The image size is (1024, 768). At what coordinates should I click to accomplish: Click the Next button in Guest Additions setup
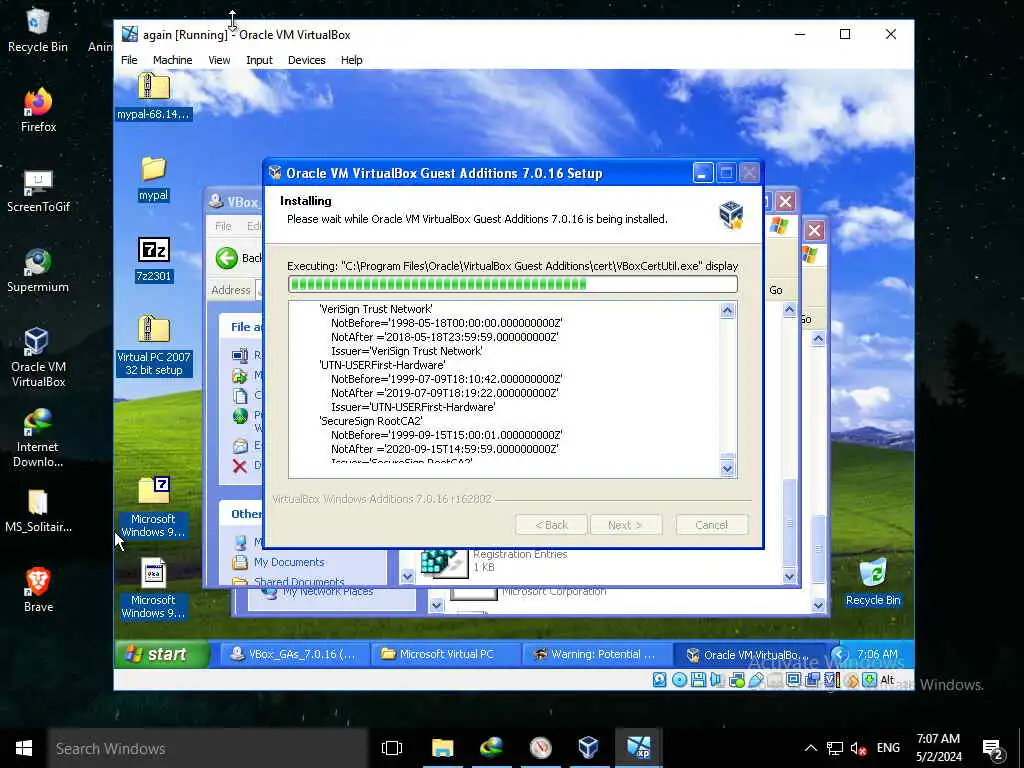625,525
